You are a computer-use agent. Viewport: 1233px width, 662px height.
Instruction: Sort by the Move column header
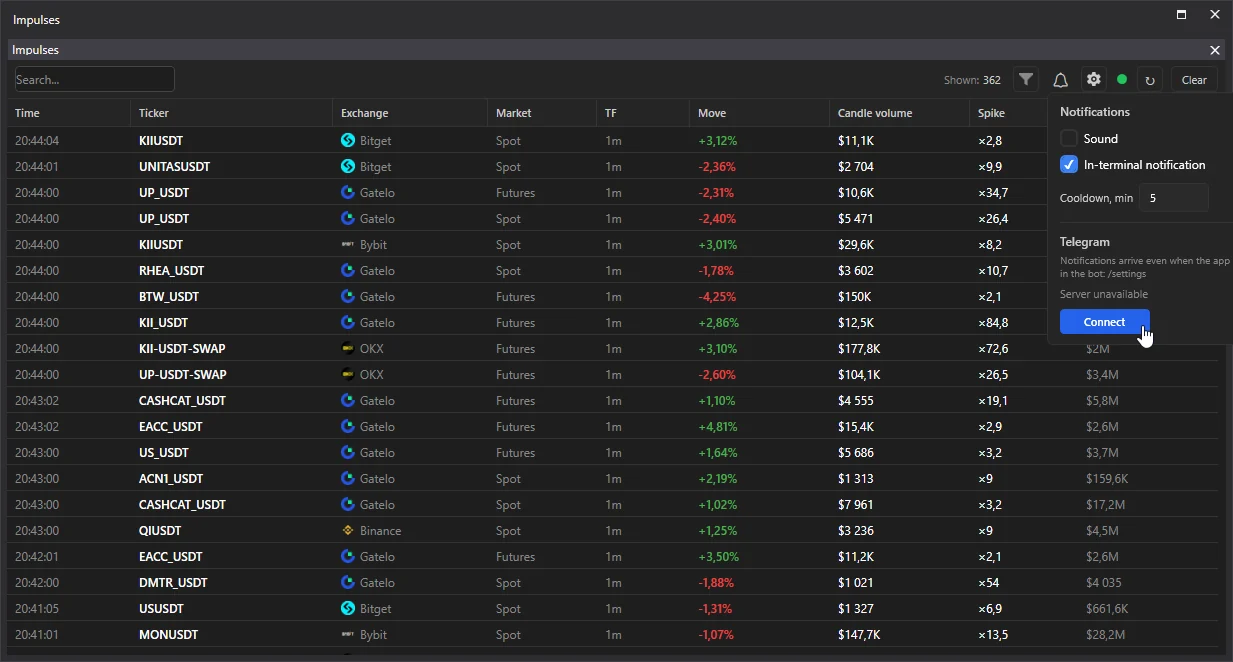click(x=712, y=113)
